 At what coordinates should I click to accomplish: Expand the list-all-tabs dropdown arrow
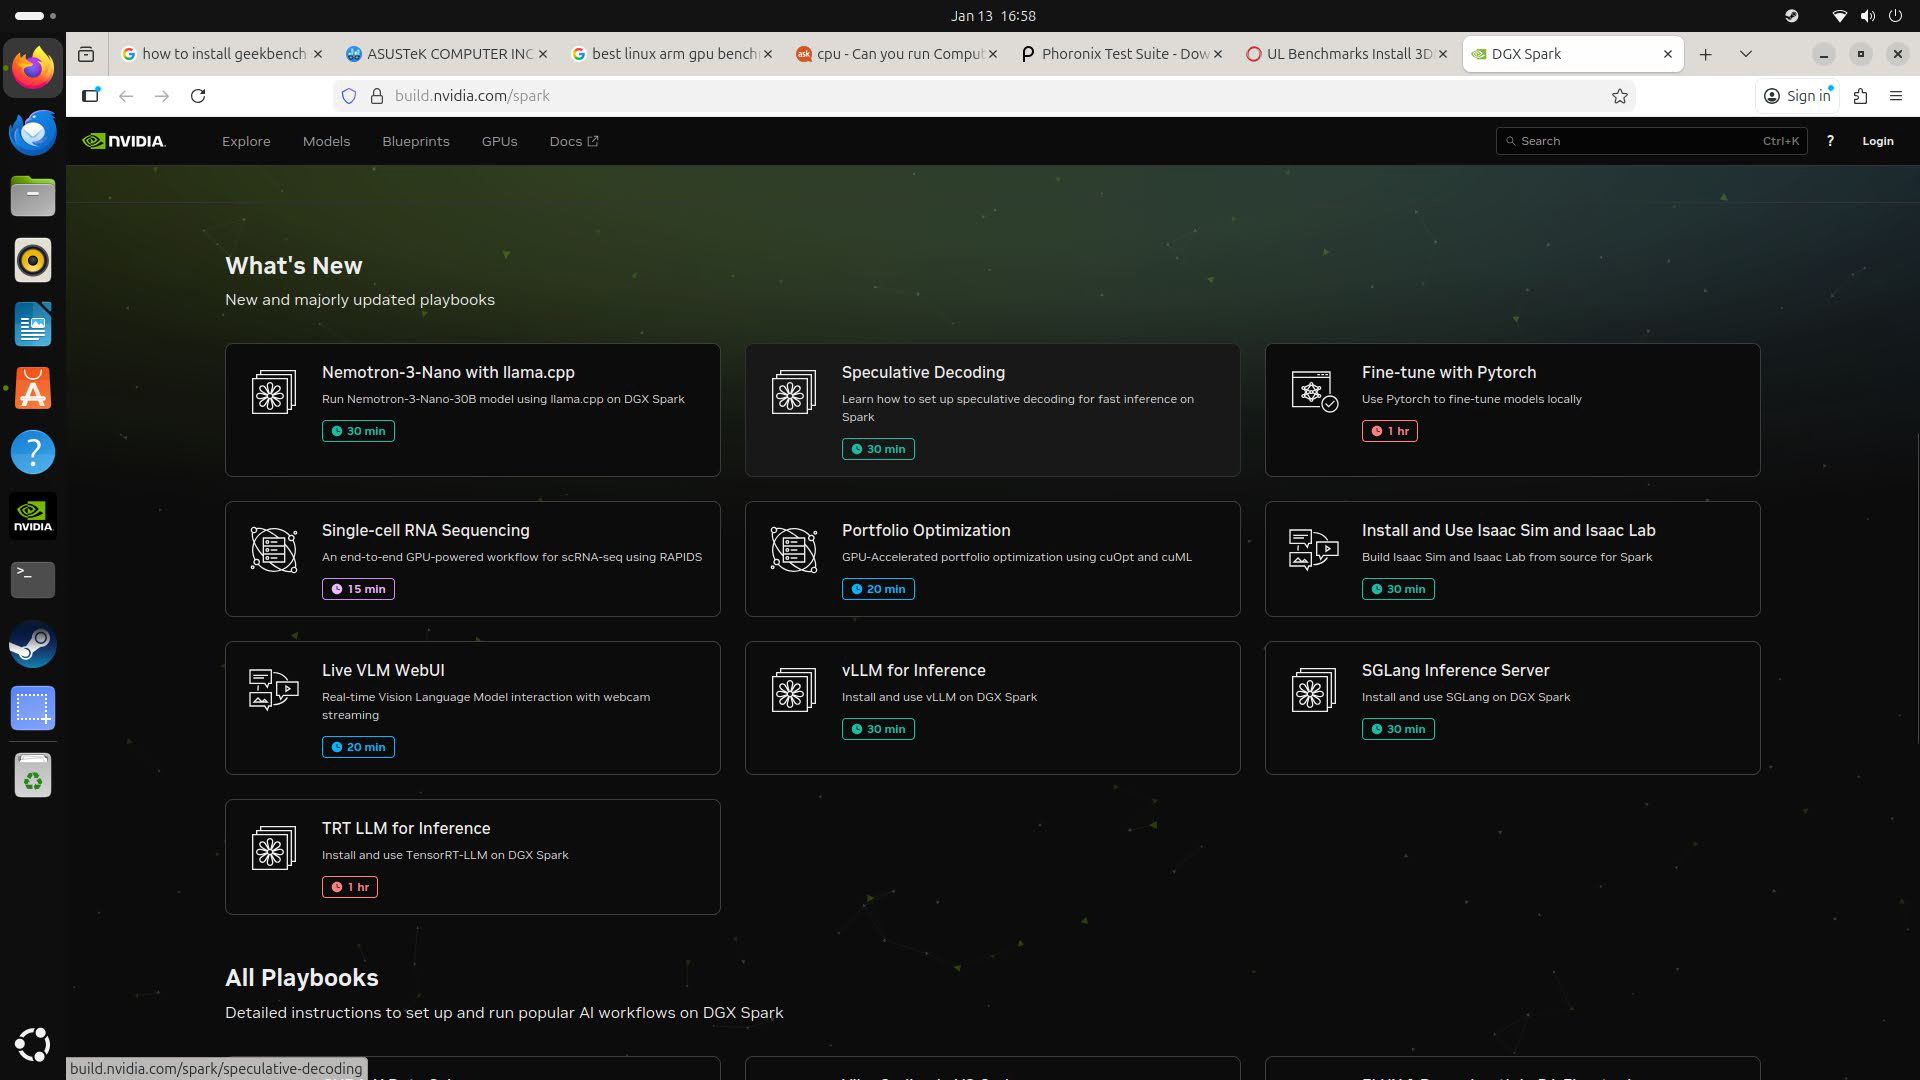(x=1745, y=54)
